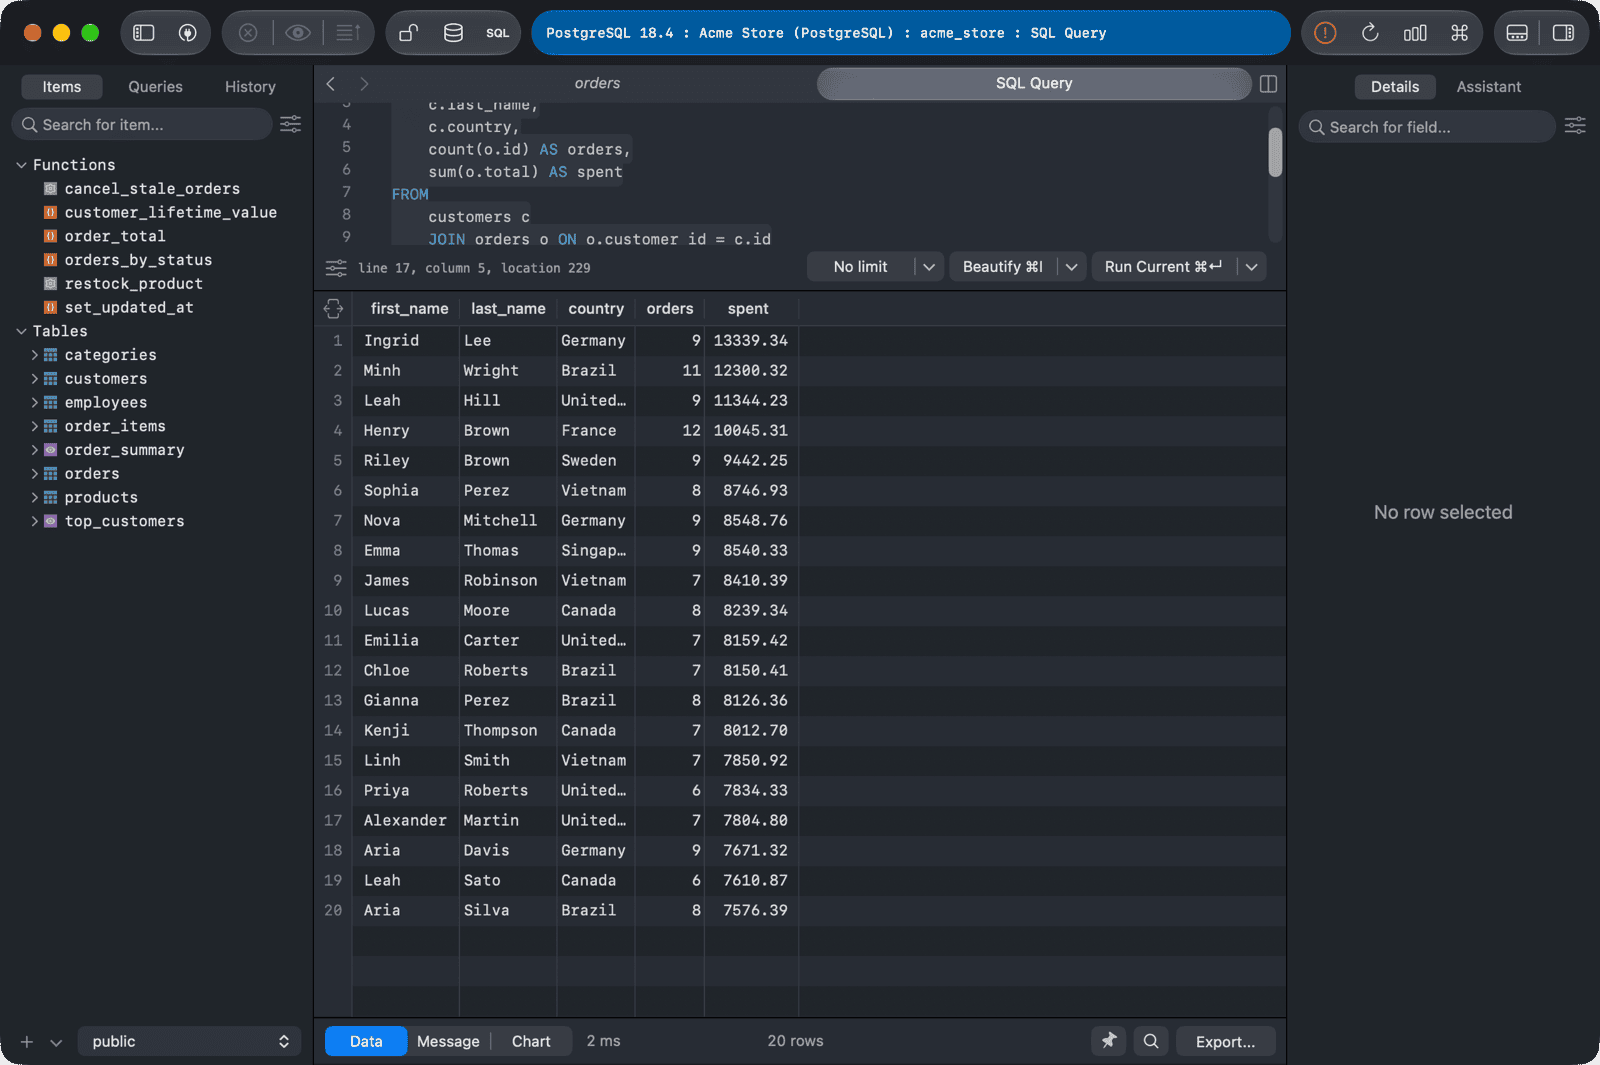Switch to the Queries tab

[155, 87]
